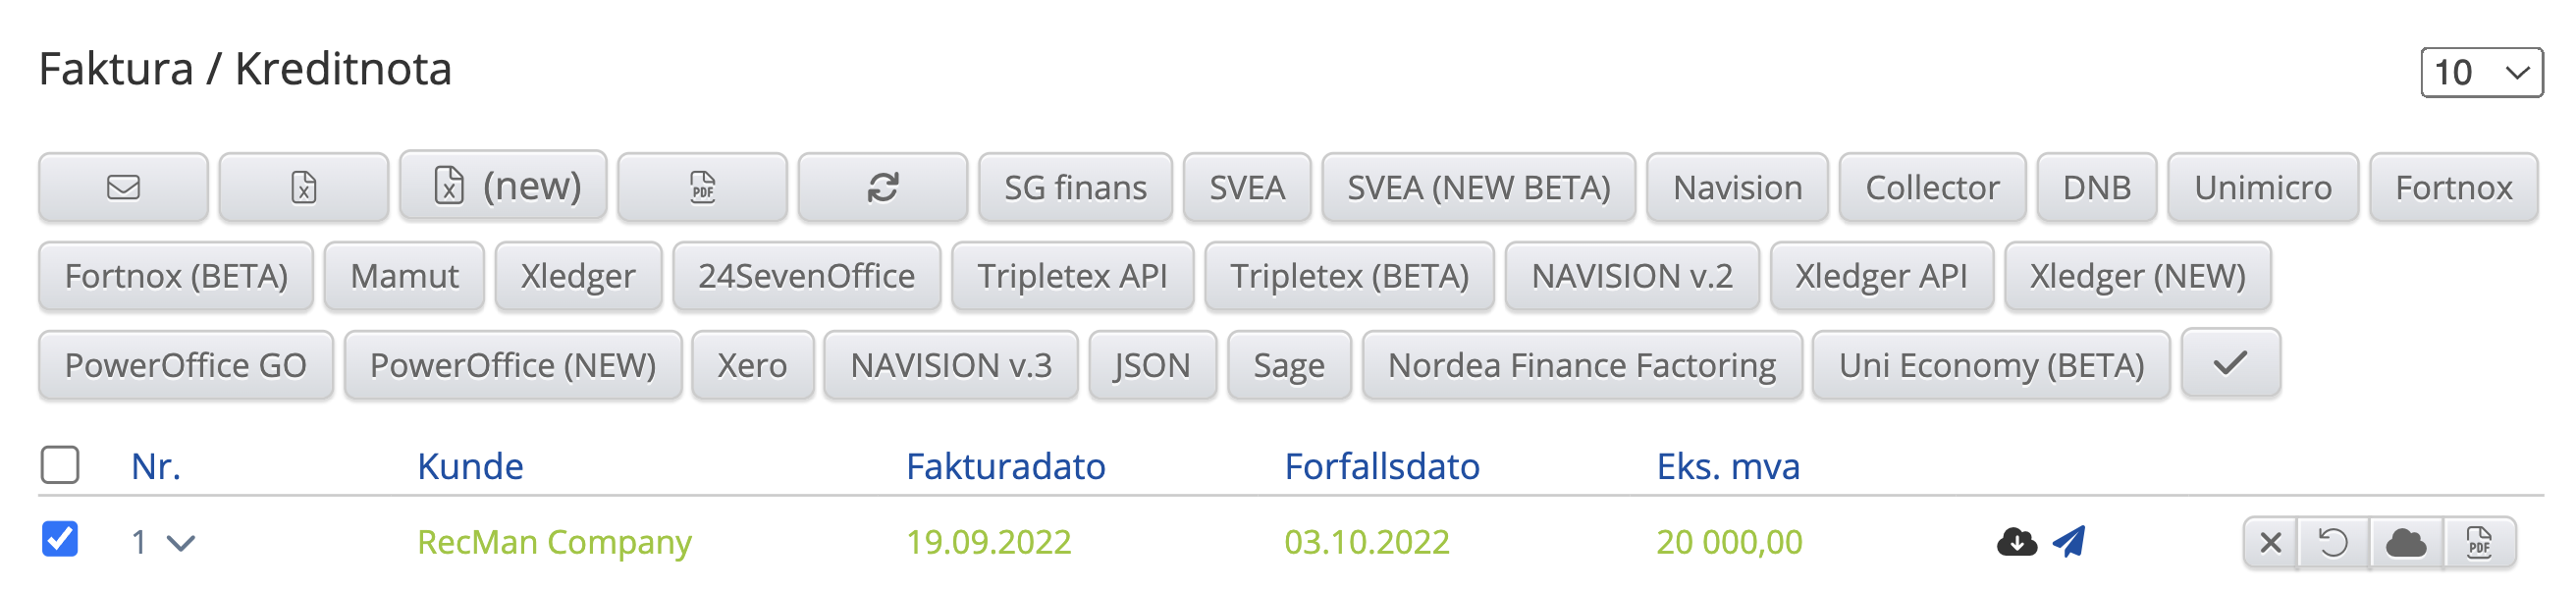2576x591 pixels.
Task: Expand invoice number 1 row chevron
Action: 180,543
